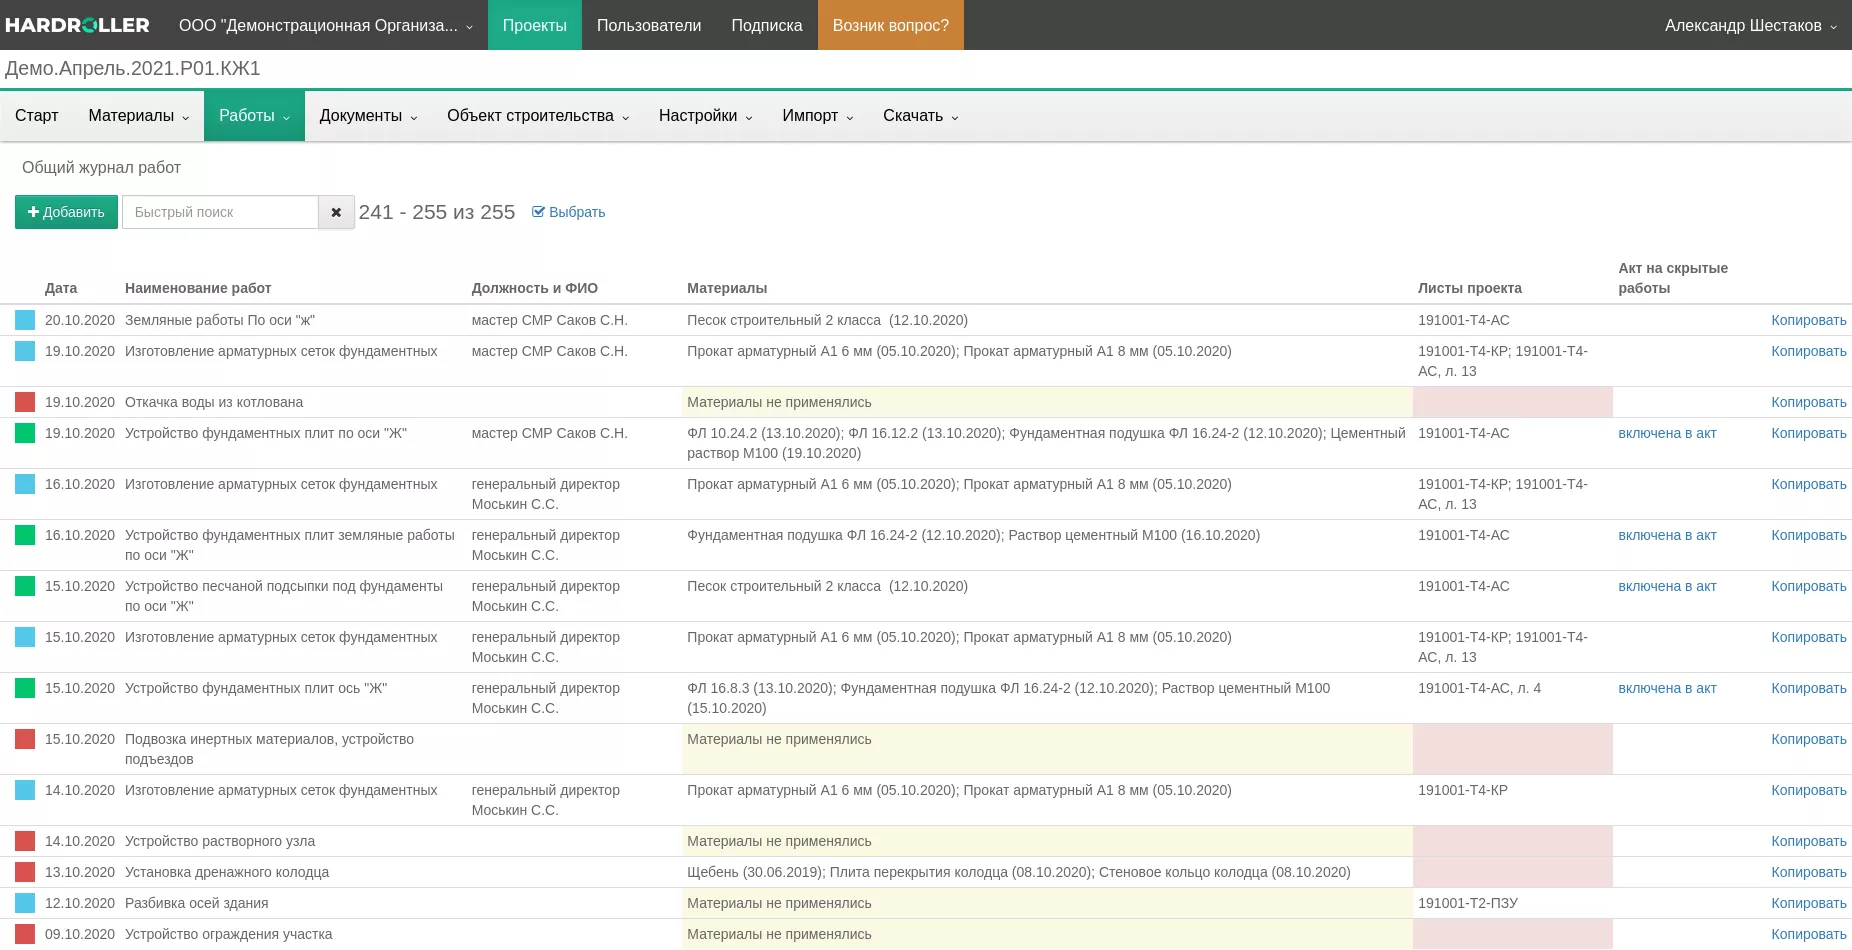1852x950 pixels.
Task: Click the HARDROLLER logo
Action: pos(77,25)
